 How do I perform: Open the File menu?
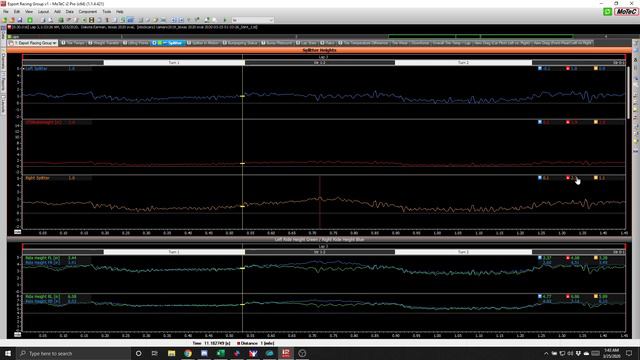[x=6, y=11]
